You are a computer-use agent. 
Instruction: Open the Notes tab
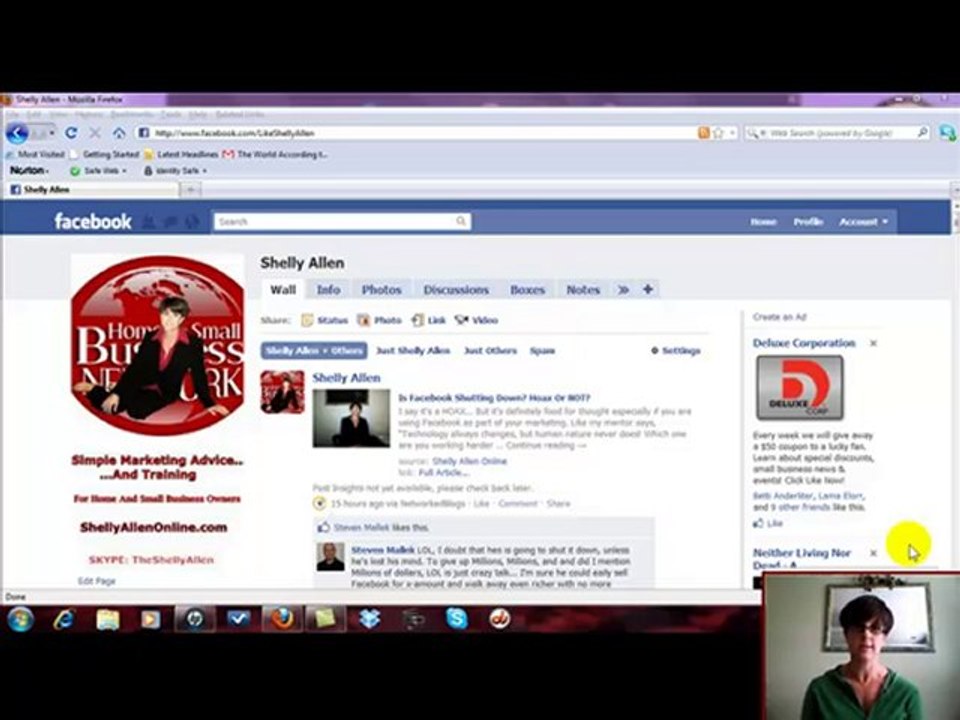tap(583, 290)
